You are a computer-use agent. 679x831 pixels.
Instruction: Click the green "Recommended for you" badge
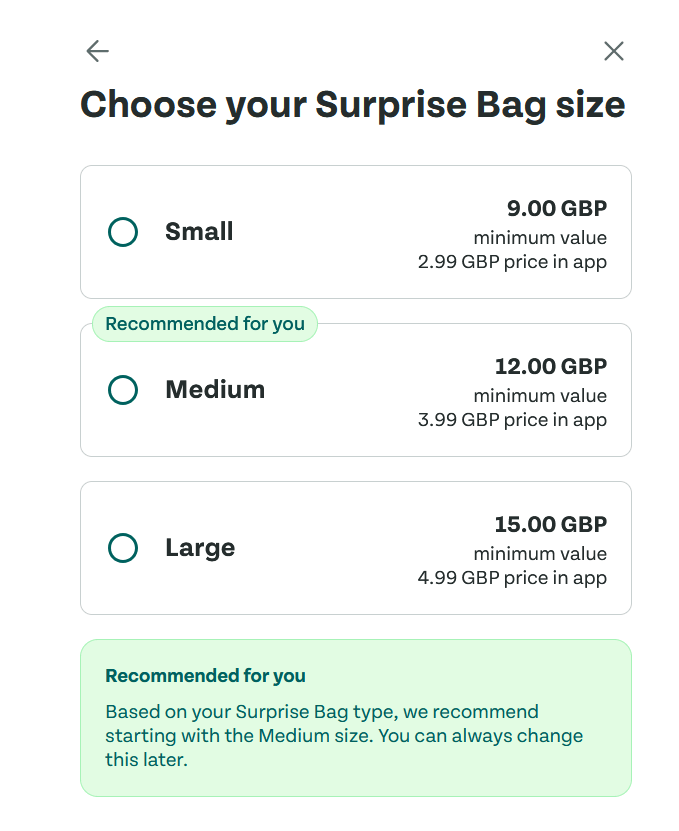(x=205, y=324)
